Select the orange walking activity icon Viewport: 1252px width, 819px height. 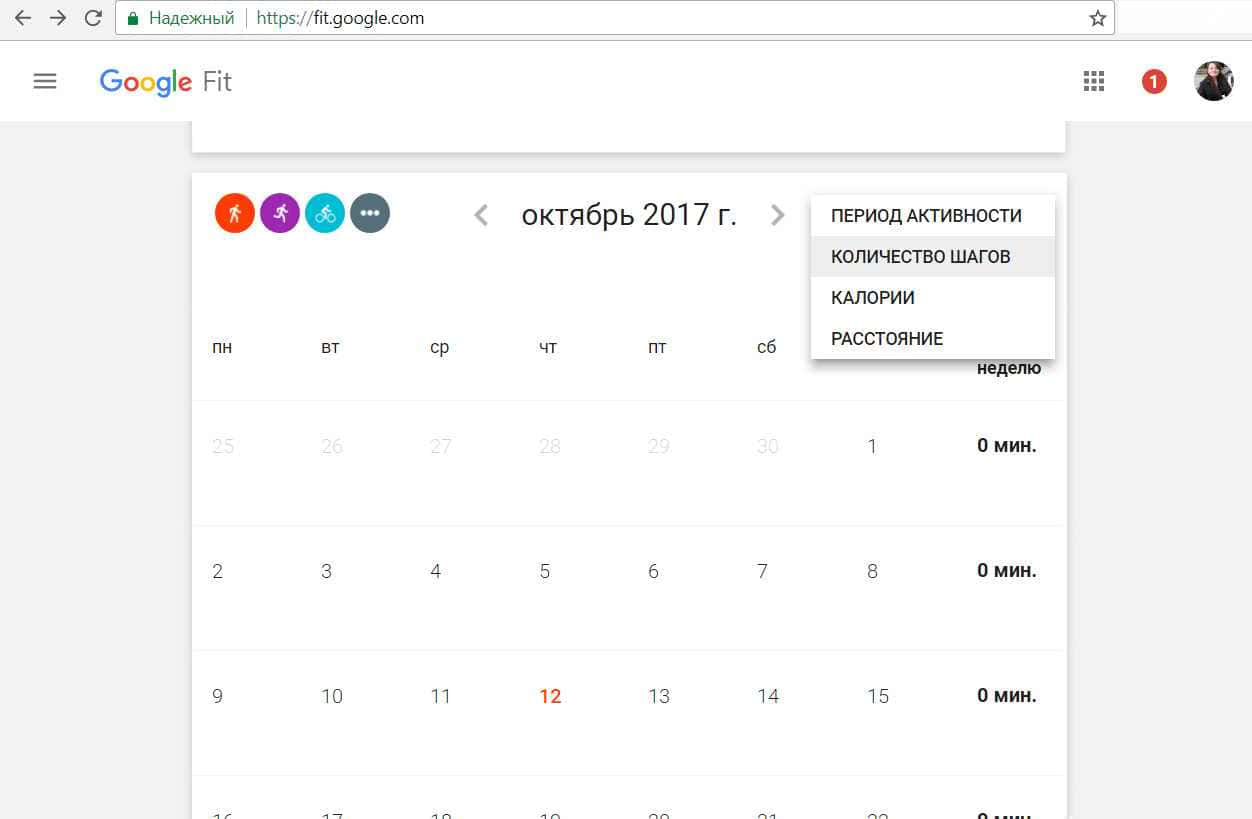[x=235, y=213]
